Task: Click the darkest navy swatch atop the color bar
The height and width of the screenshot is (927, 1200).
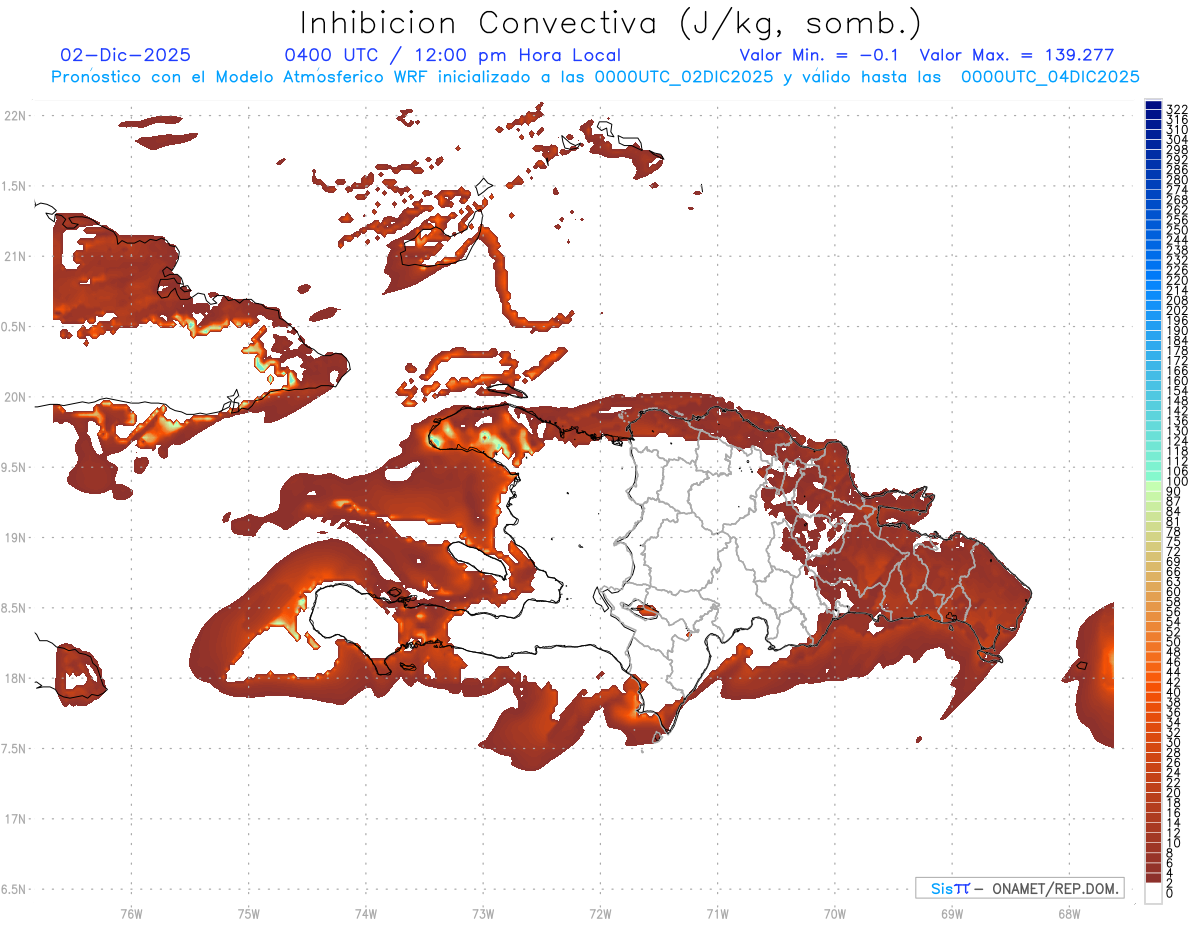Action: point(1153,106)
